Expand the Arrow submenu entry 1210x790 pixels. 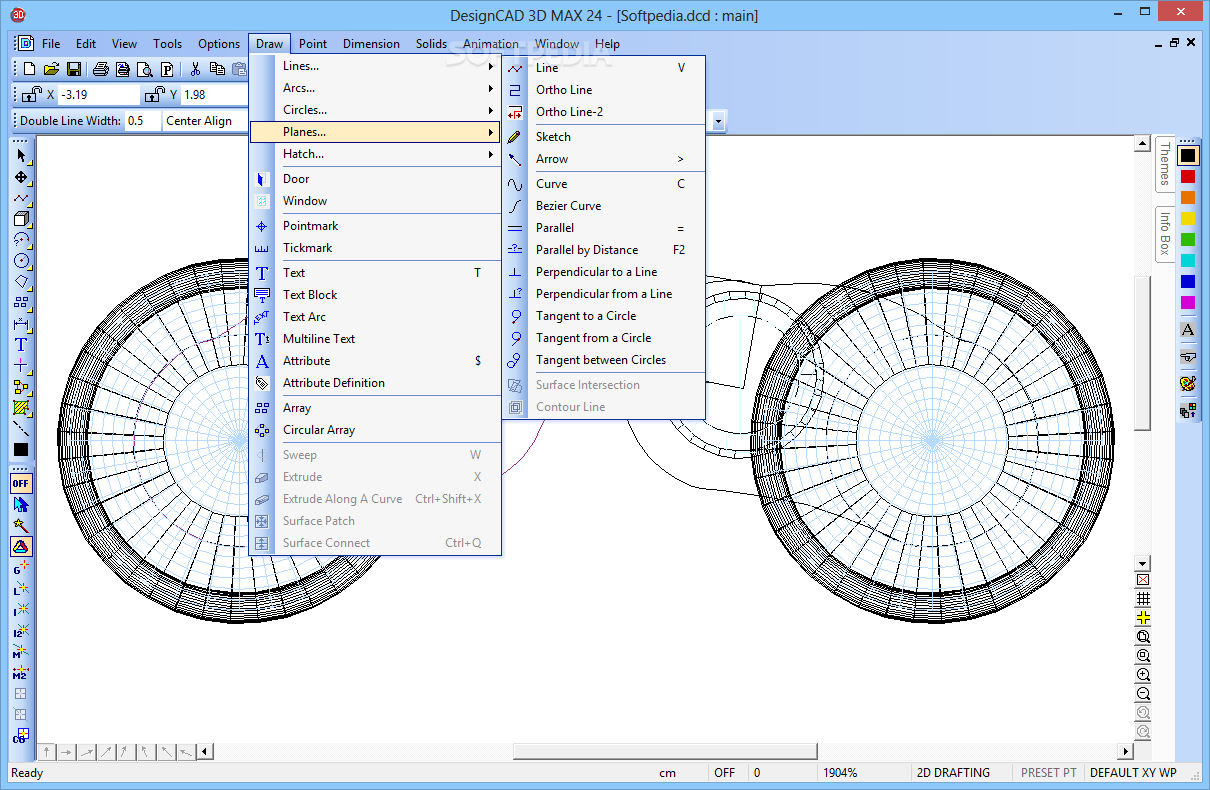click(x=604, y=159)
